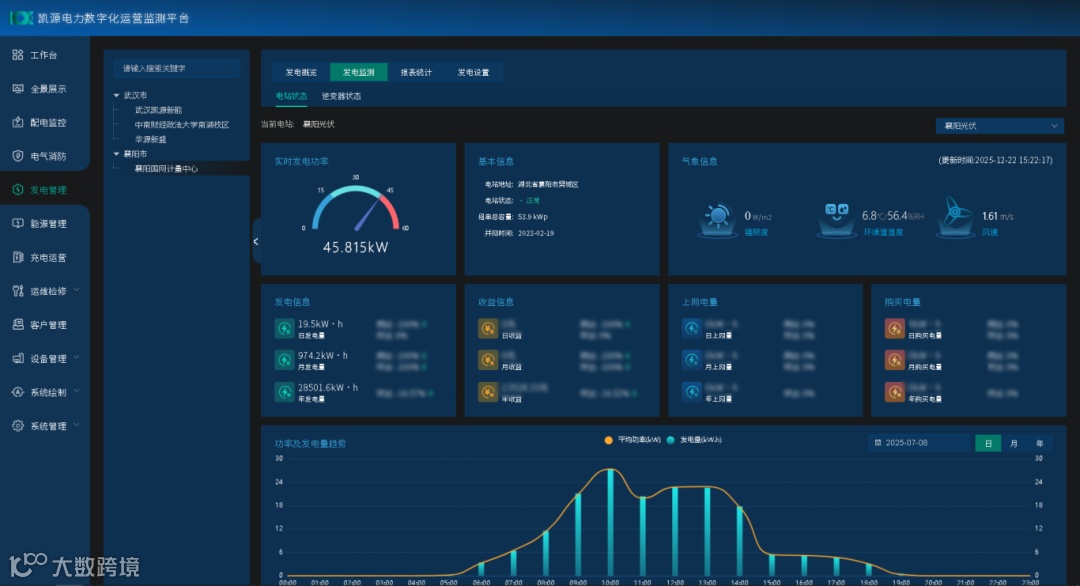This screenshot has height=586, width=1080.
Task: Select the 电站状态 sub-tab
Action: pos(291,96)
